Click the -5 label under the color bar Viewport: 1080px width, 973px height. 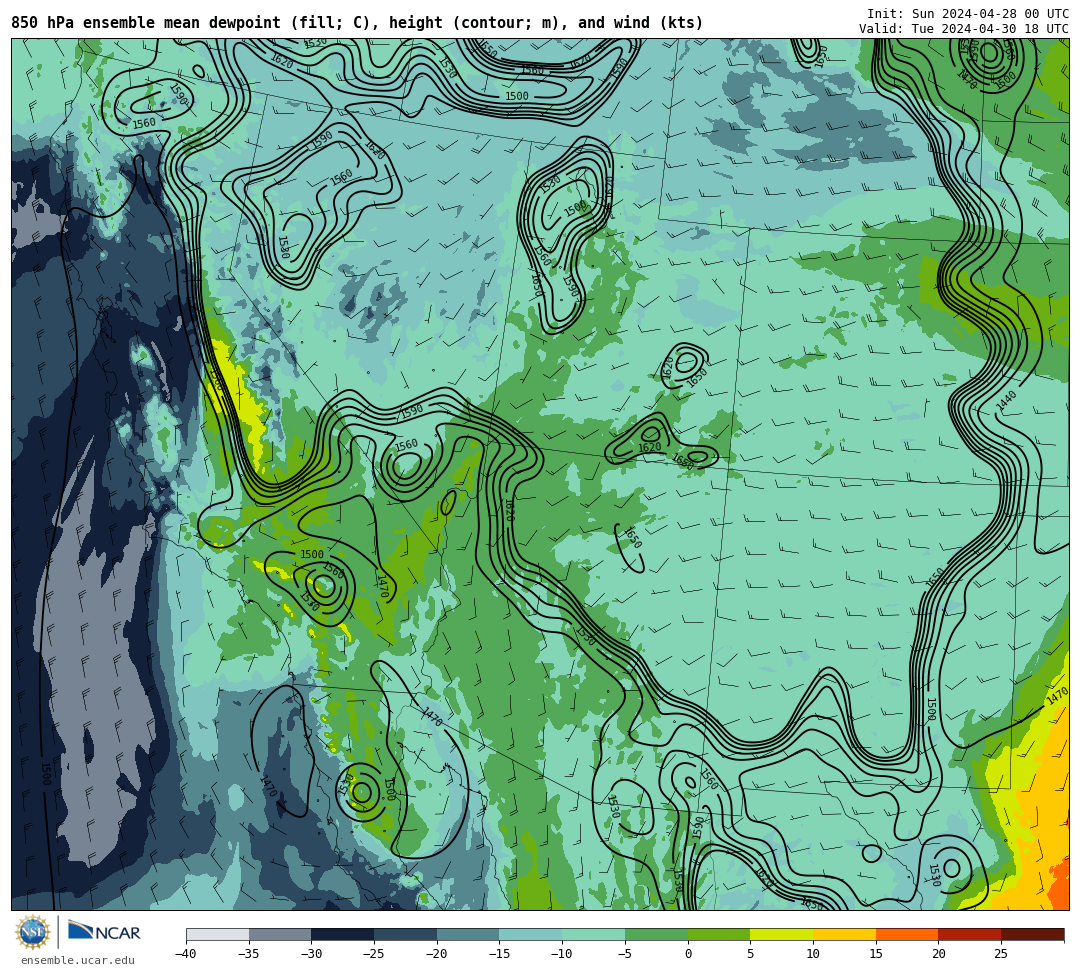(x=624, y=954)
